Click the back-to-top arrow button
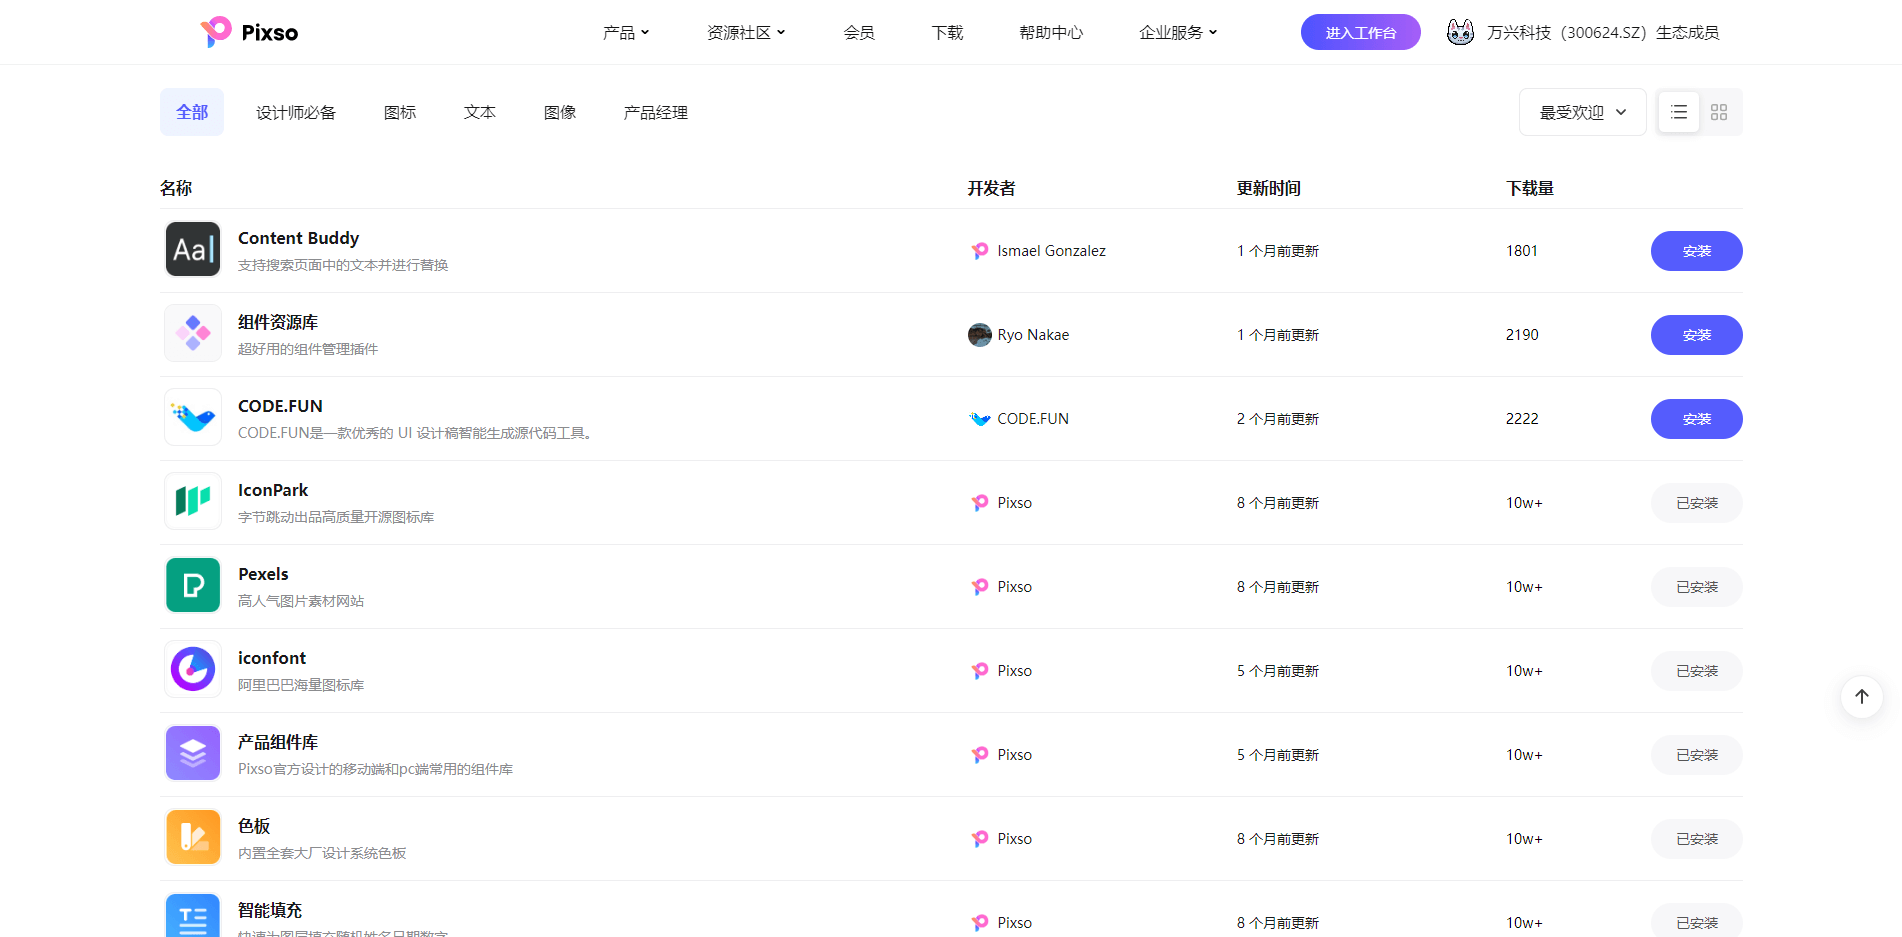Screen dimensions: 1902x937 coord(1862,697)
